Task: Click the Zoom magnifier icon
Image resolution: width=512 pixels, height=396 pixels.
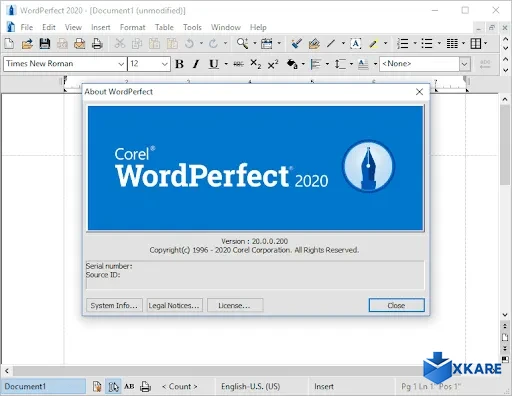Action: [x=242, y=43]
